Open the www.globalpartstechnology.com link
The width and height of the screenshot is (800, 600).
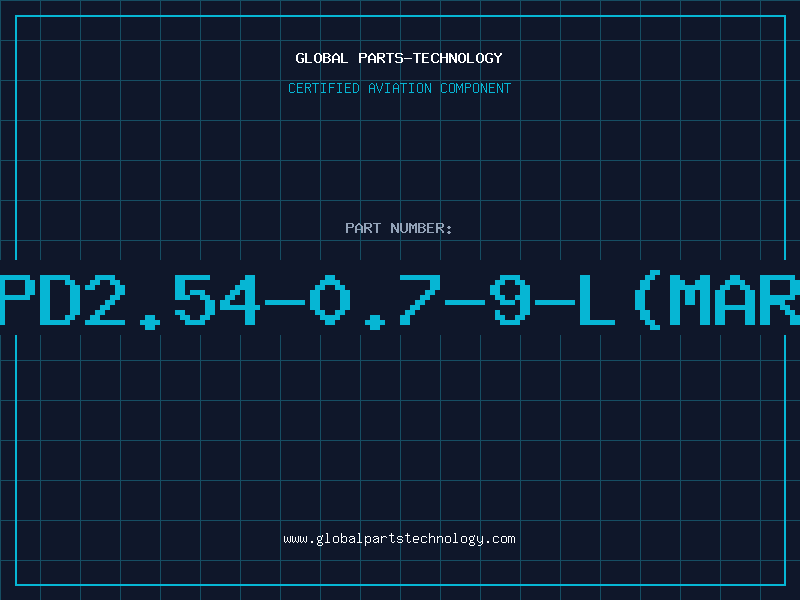pos(399,539)
